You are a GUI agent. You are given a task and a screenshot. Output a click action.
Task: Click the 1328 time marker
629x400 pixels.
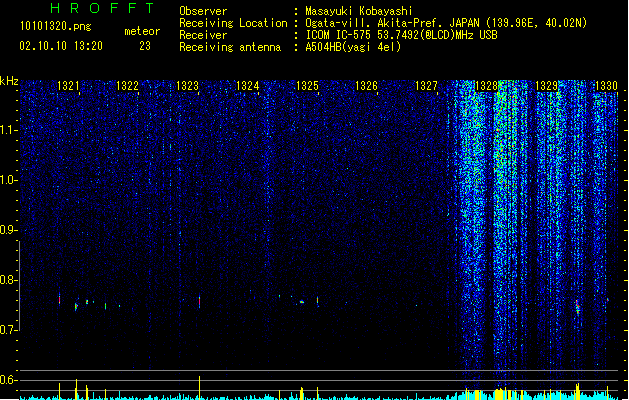(486, 85)
